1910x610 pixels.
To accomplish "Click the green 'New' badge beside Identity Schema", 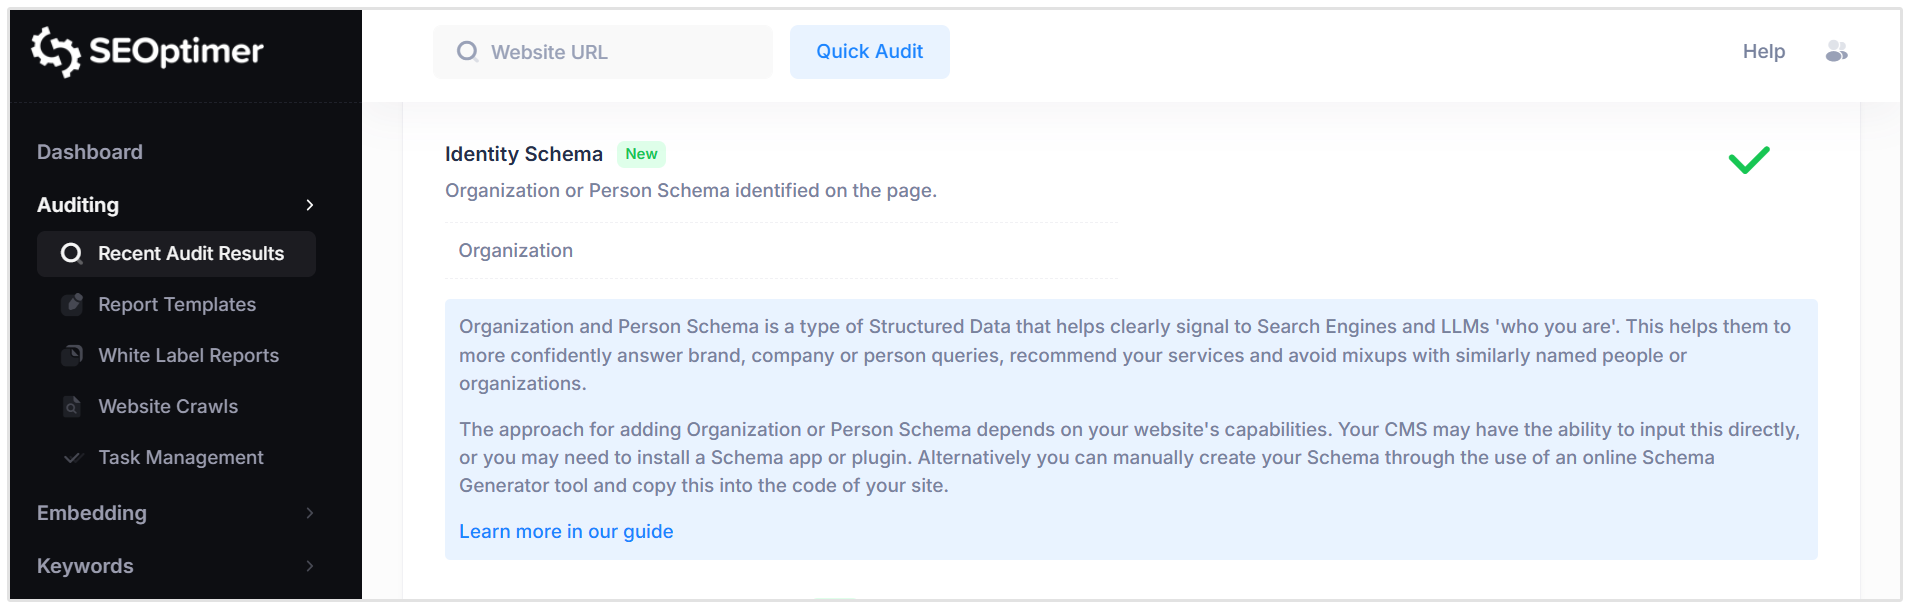I will tap(641, 154).
